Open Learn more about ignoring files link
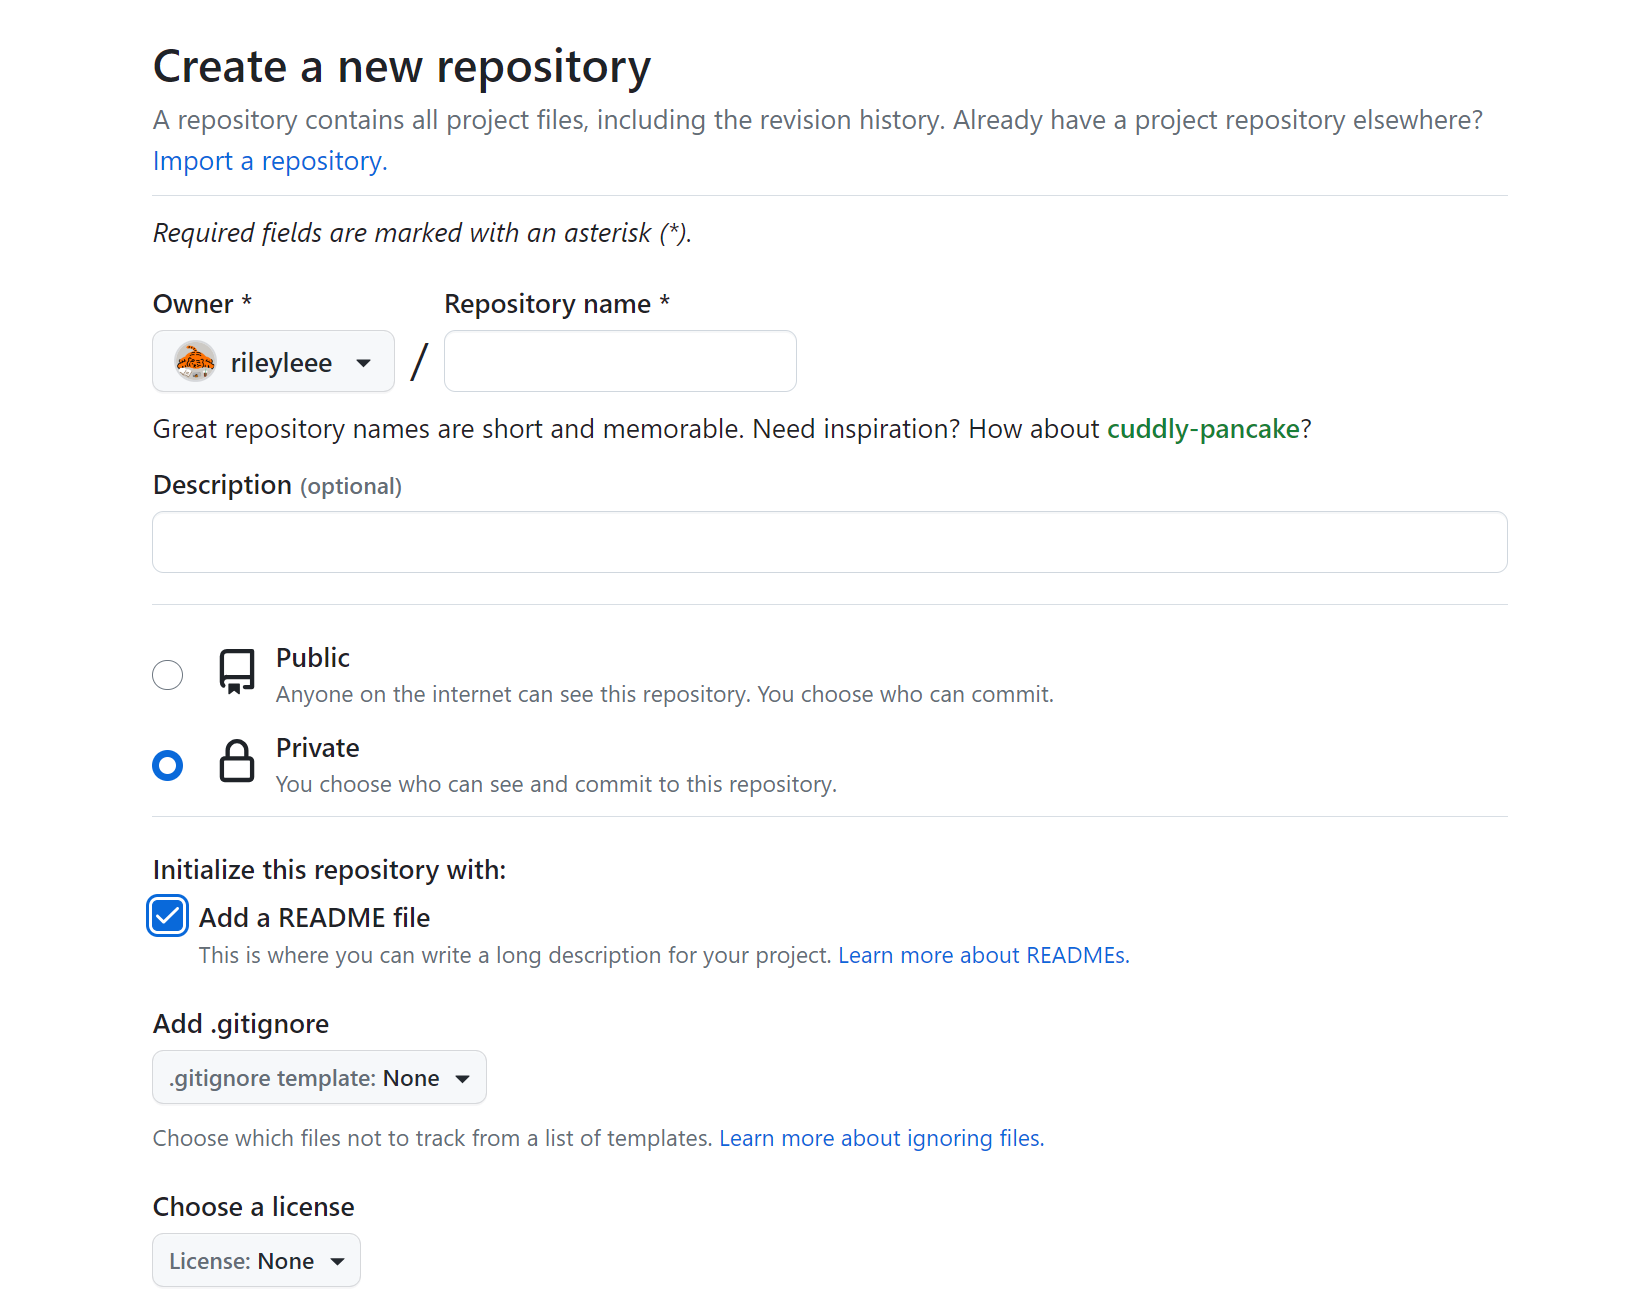 tap(882, 1138)
